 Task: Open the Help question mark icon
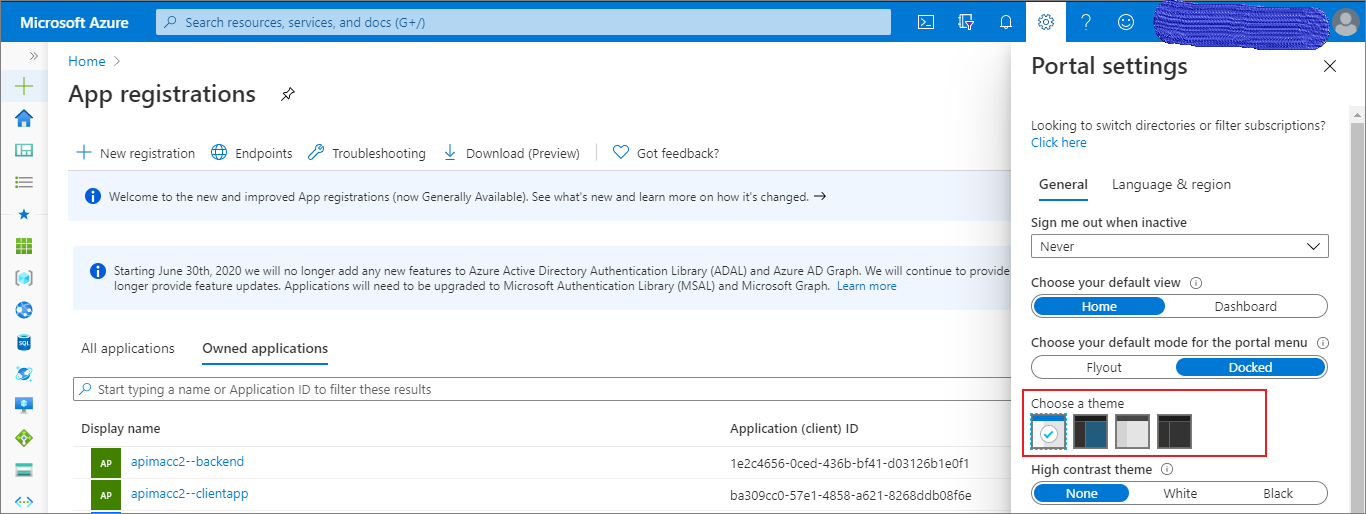pyautogui.click(x=1086, y=21)
